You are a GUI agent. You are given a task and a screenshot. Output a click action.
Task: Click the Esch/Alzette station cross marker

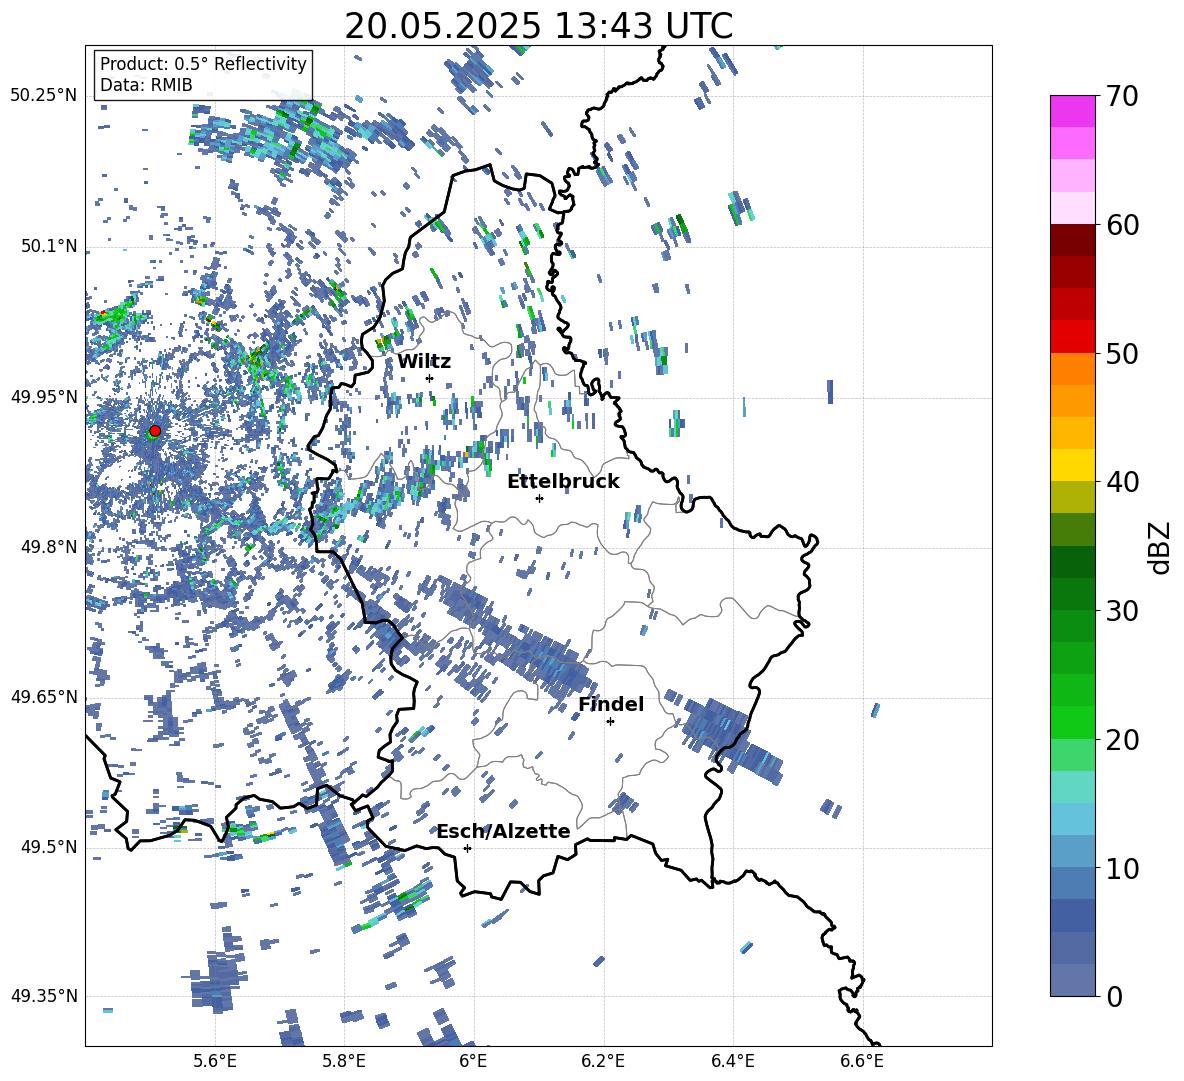467,848
